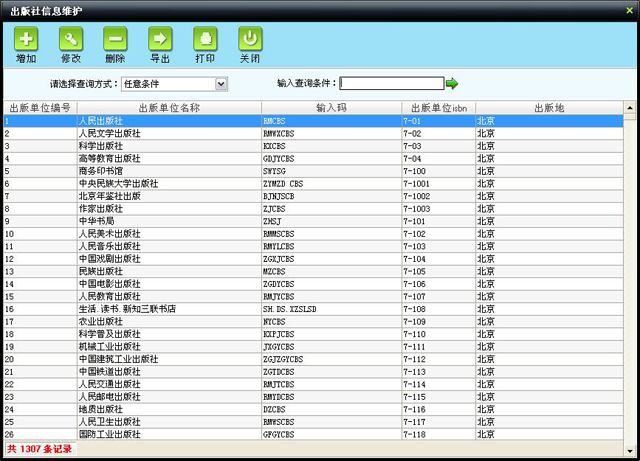Screen dimensions: 640x461
Task: Sort by the 出版单位编号 column header
Action: pos(40,107)
